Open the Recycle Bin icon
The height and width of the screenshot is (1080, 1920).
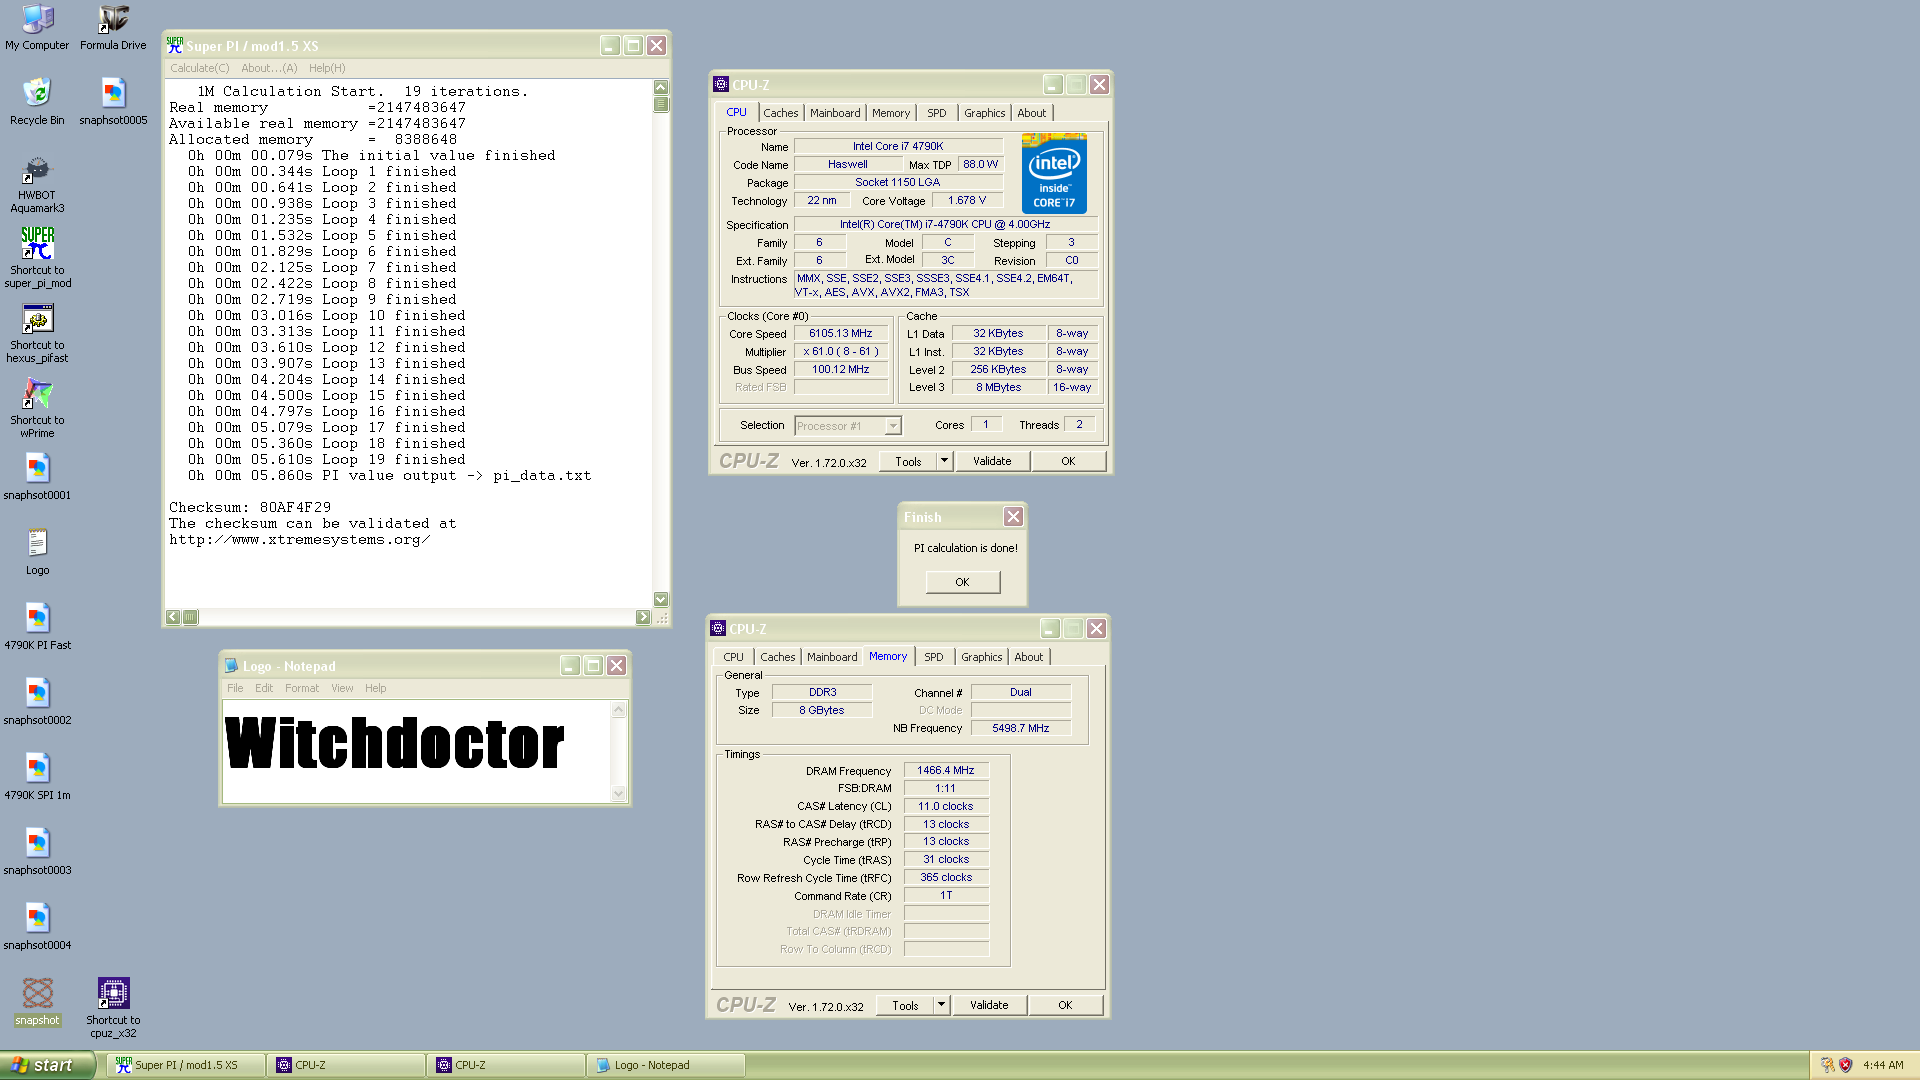(37, 101)
